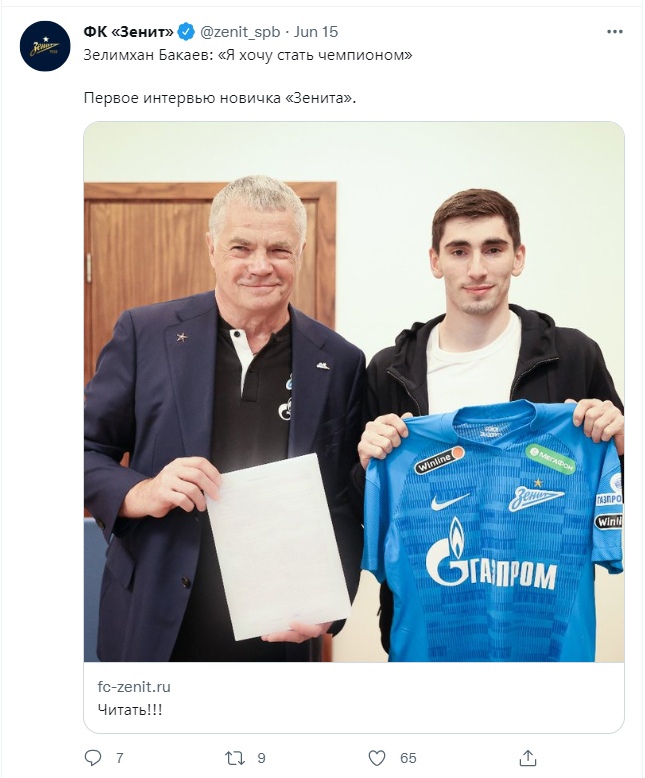Screen dimensions: 645x778
Task: Open the link card photo thumbnail
Action: coord(354,391)
